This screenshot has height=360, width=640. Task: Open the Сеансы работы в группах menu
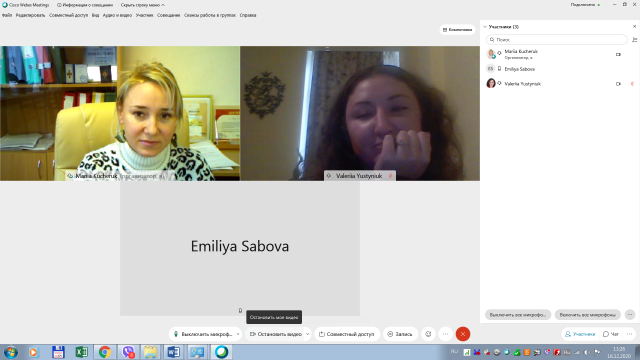210,15
